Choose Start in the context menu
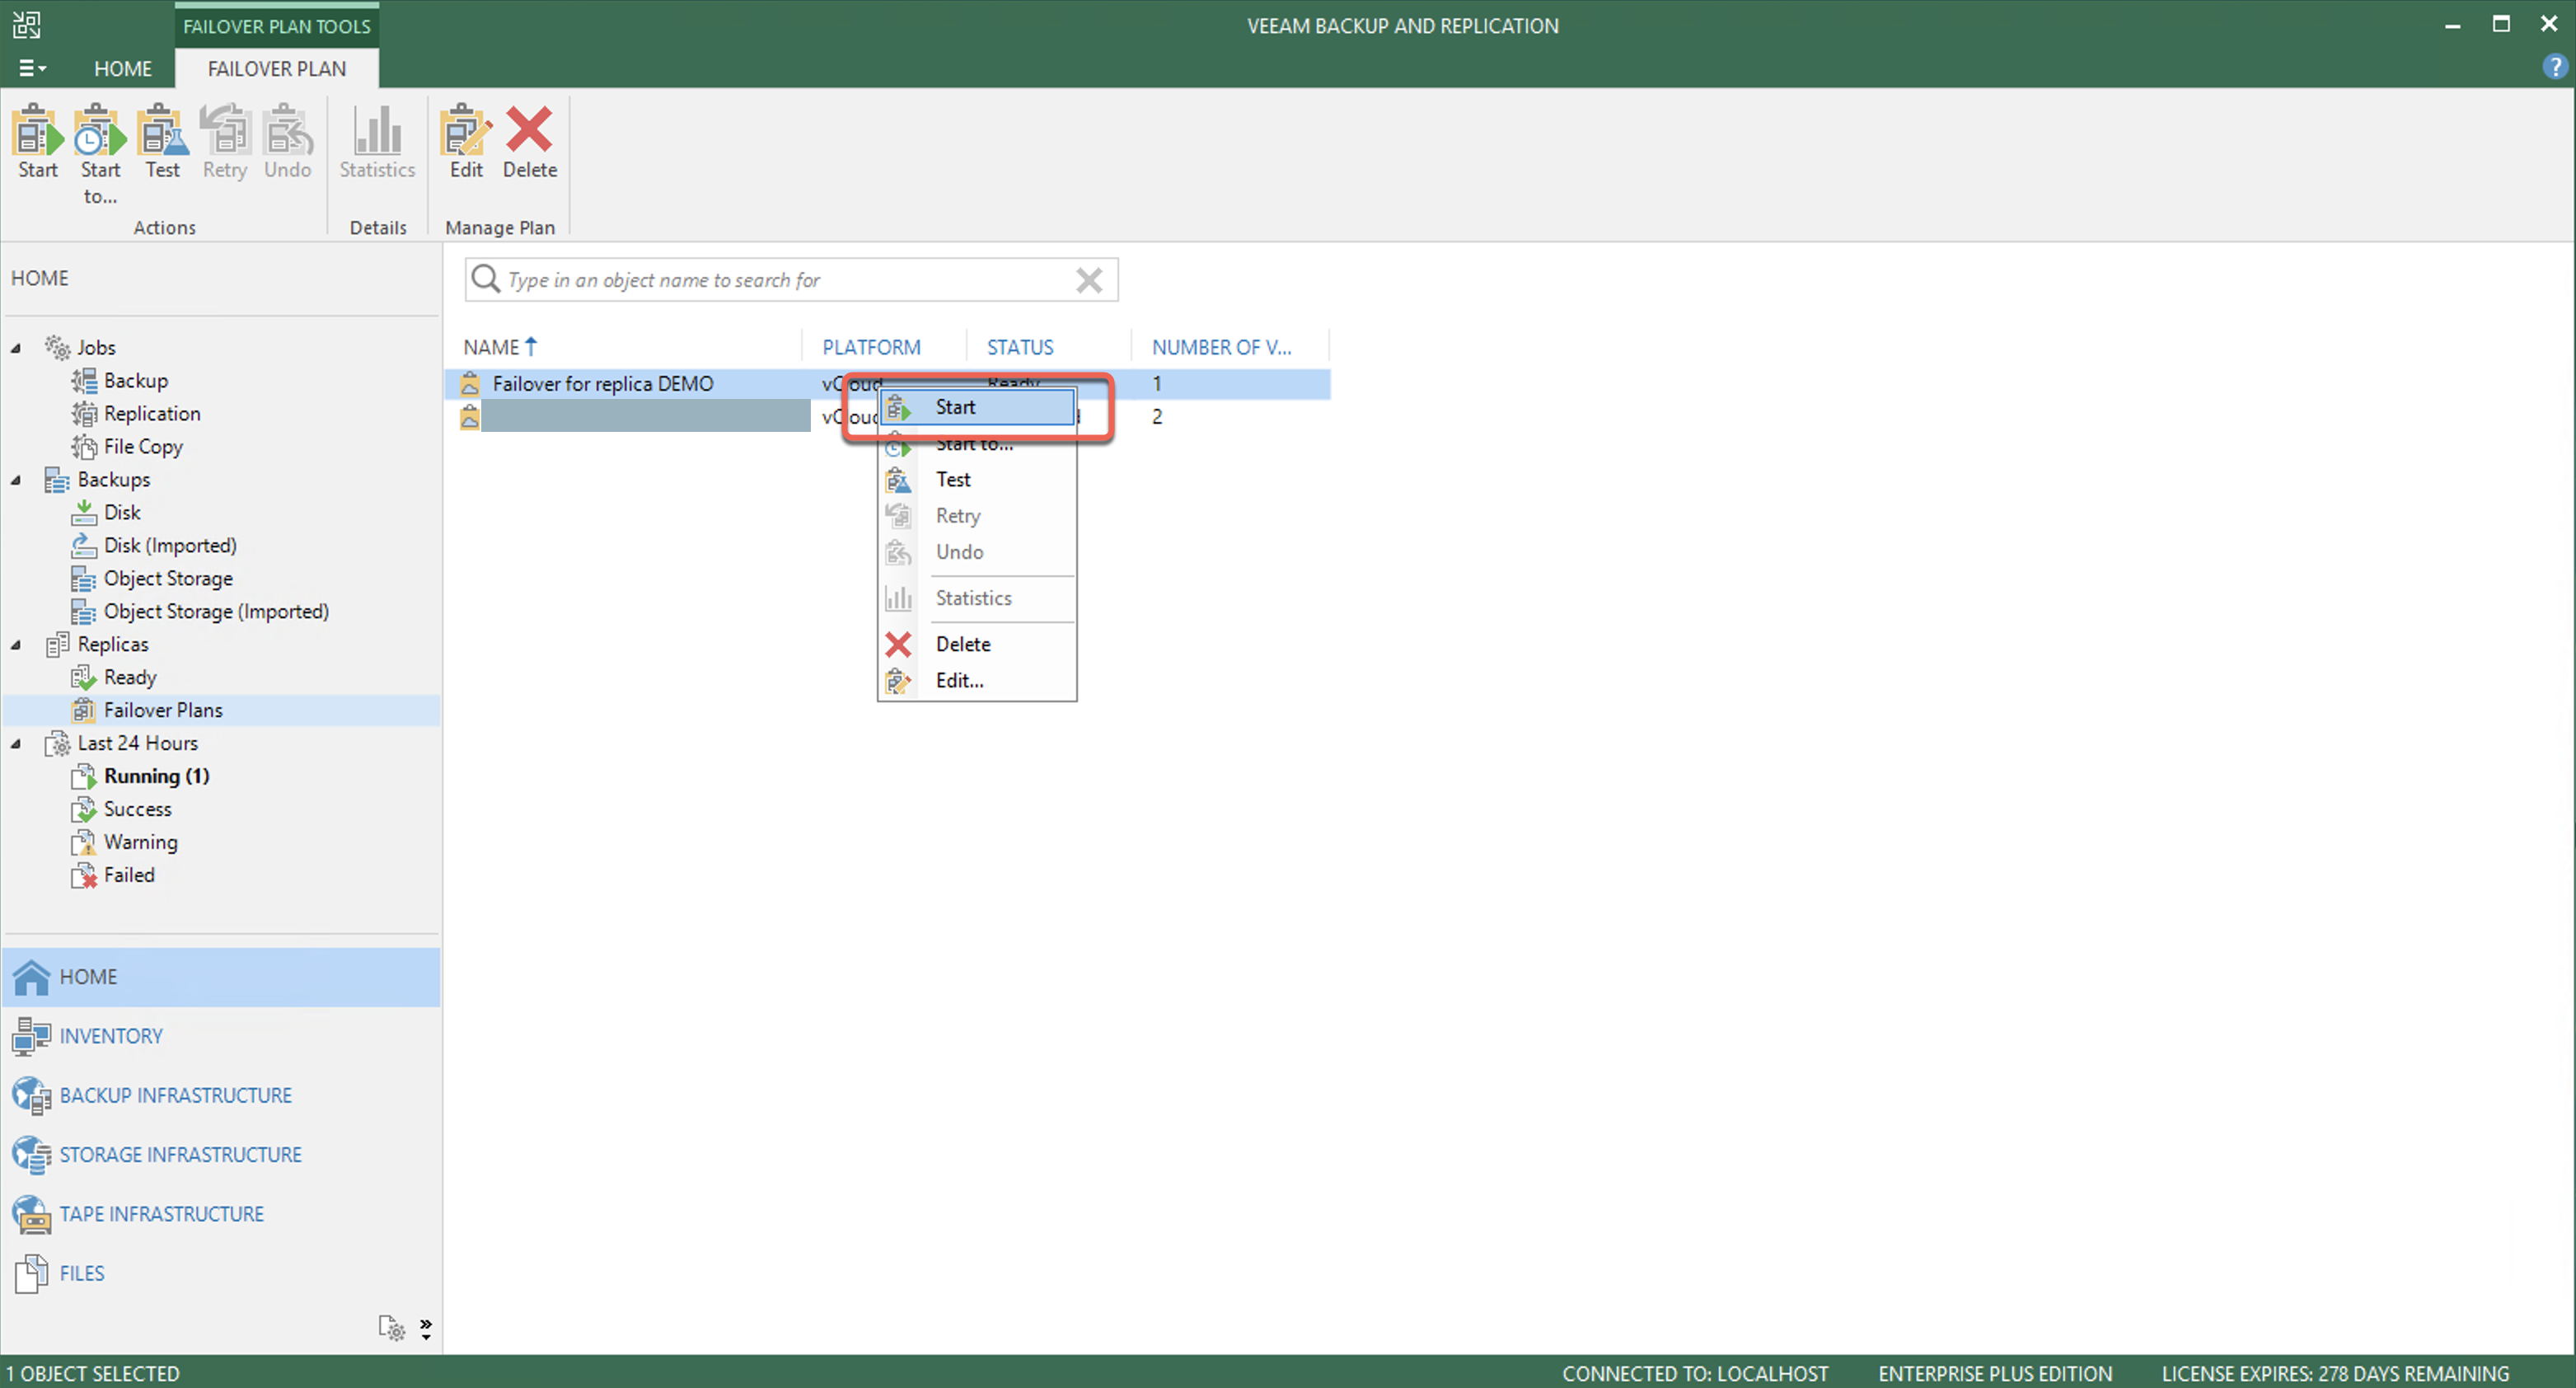Viewport: 2576px width, 1388px height. coord(955,407)
